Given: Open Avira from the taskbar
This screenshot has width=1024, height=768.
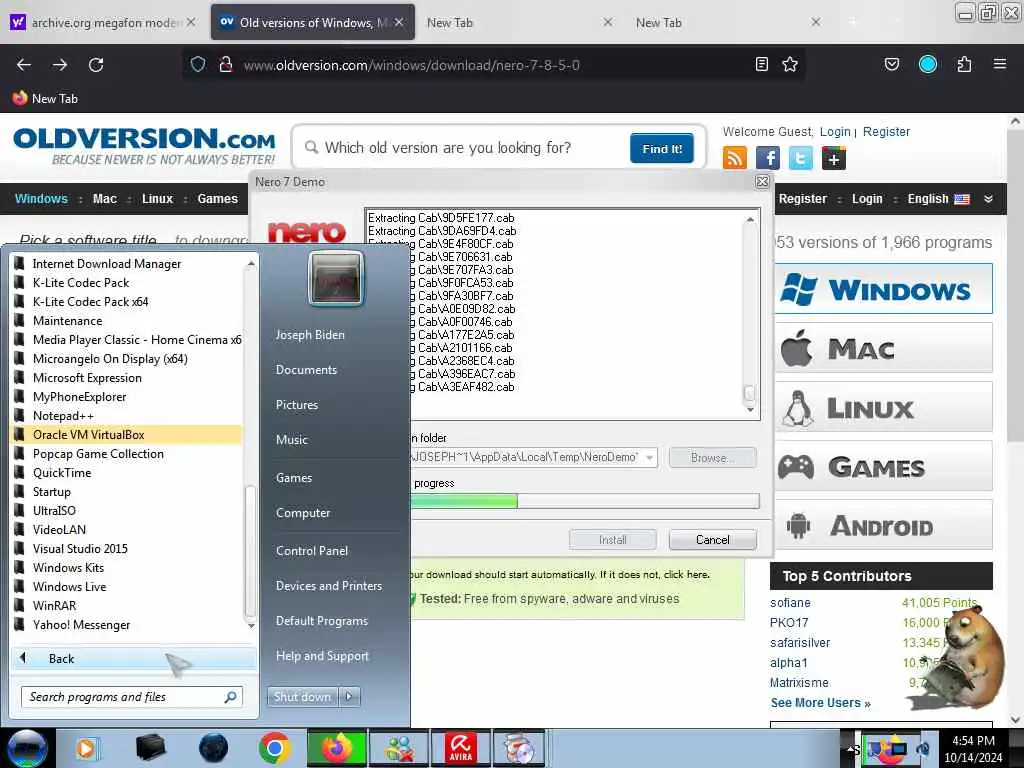Looking at the screenshot, I should (460, 748).
